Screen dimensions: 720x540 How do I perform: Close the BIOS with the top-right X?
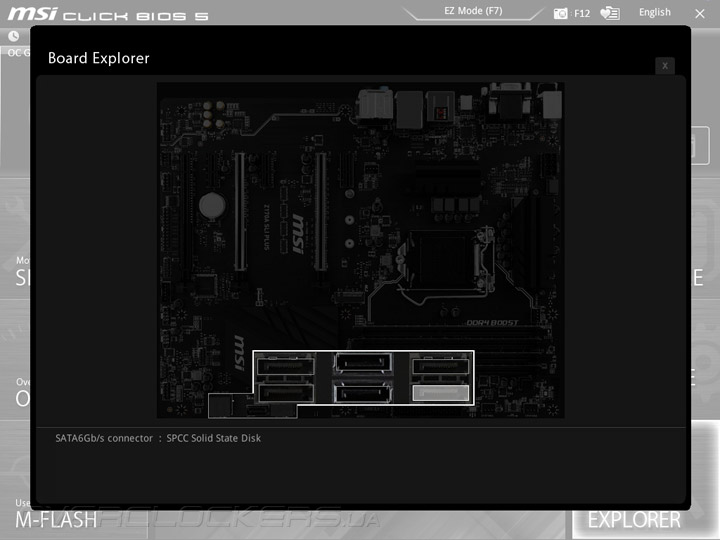[700, 14]
